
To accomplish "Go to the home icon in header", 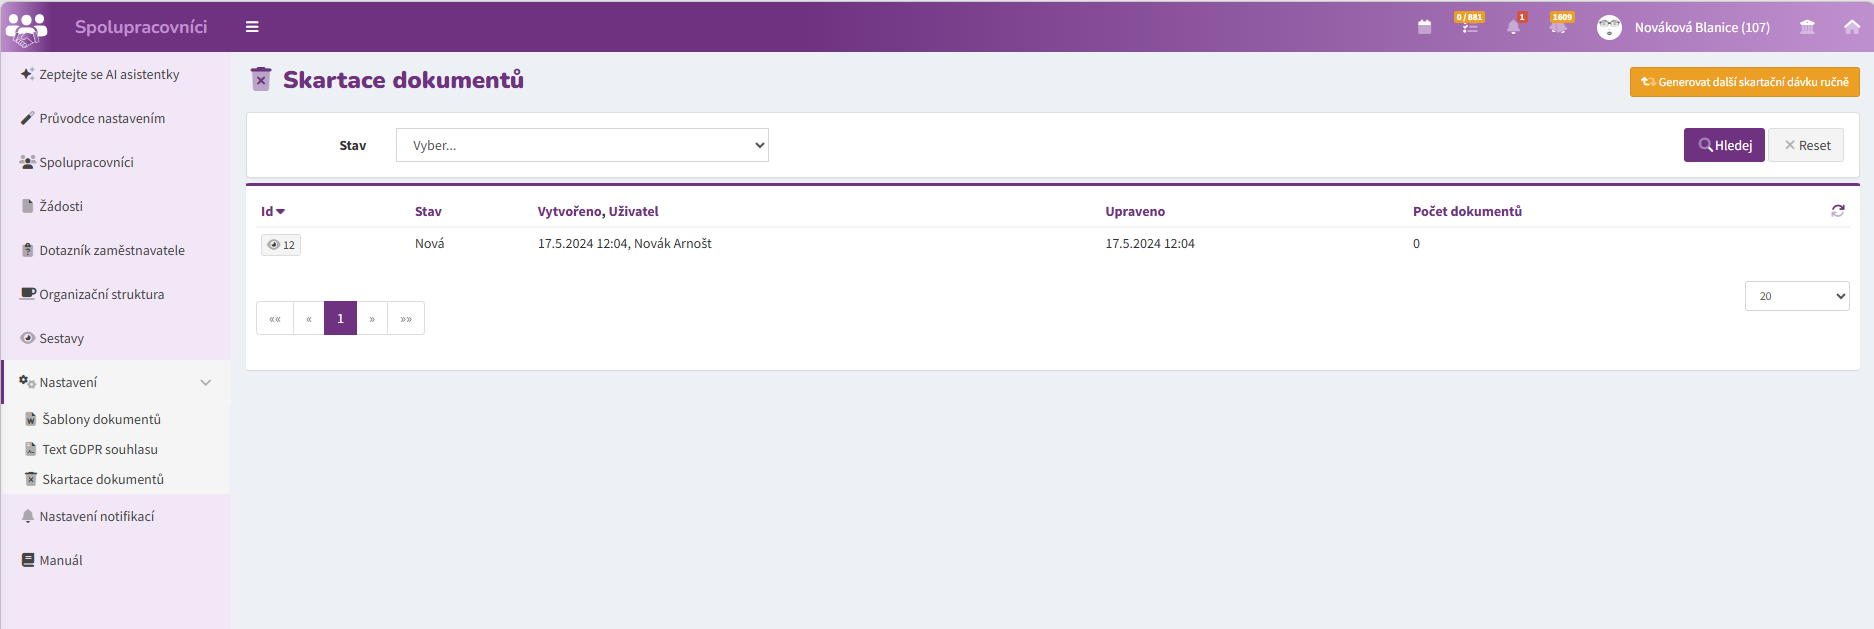I will pyautogui.click(x=1851, y=27).
